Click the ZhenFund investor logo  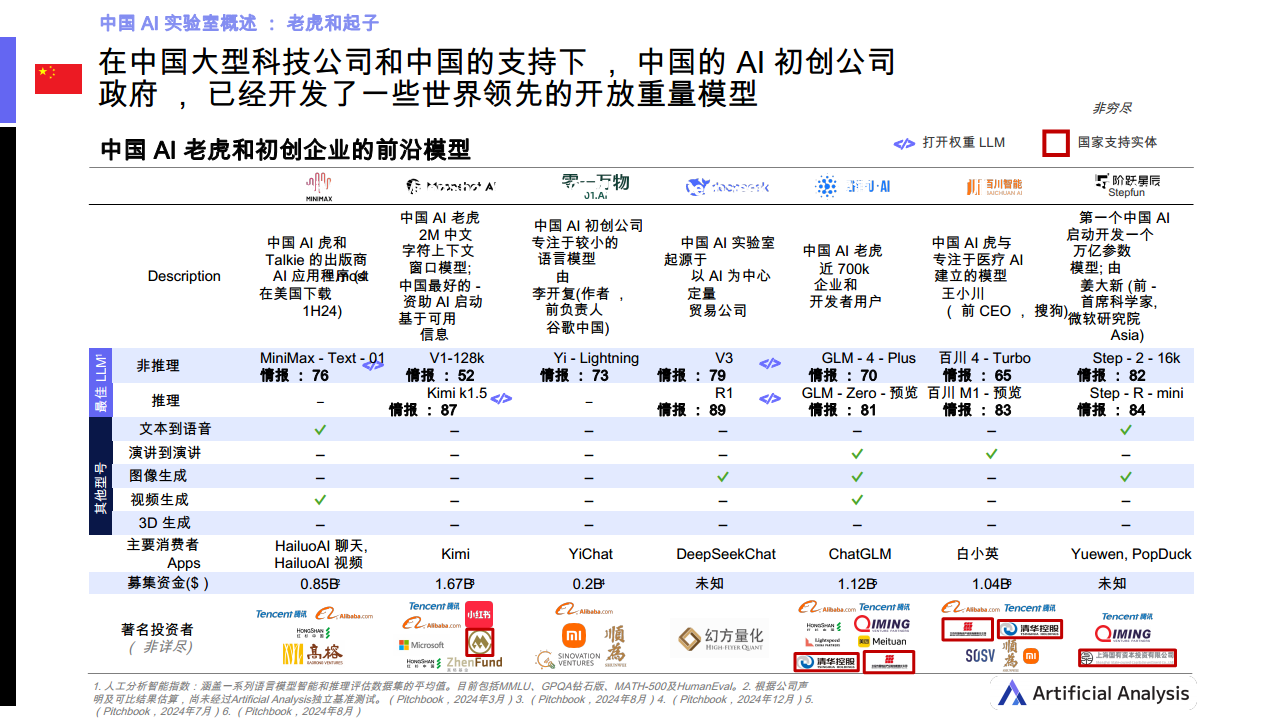475,662
